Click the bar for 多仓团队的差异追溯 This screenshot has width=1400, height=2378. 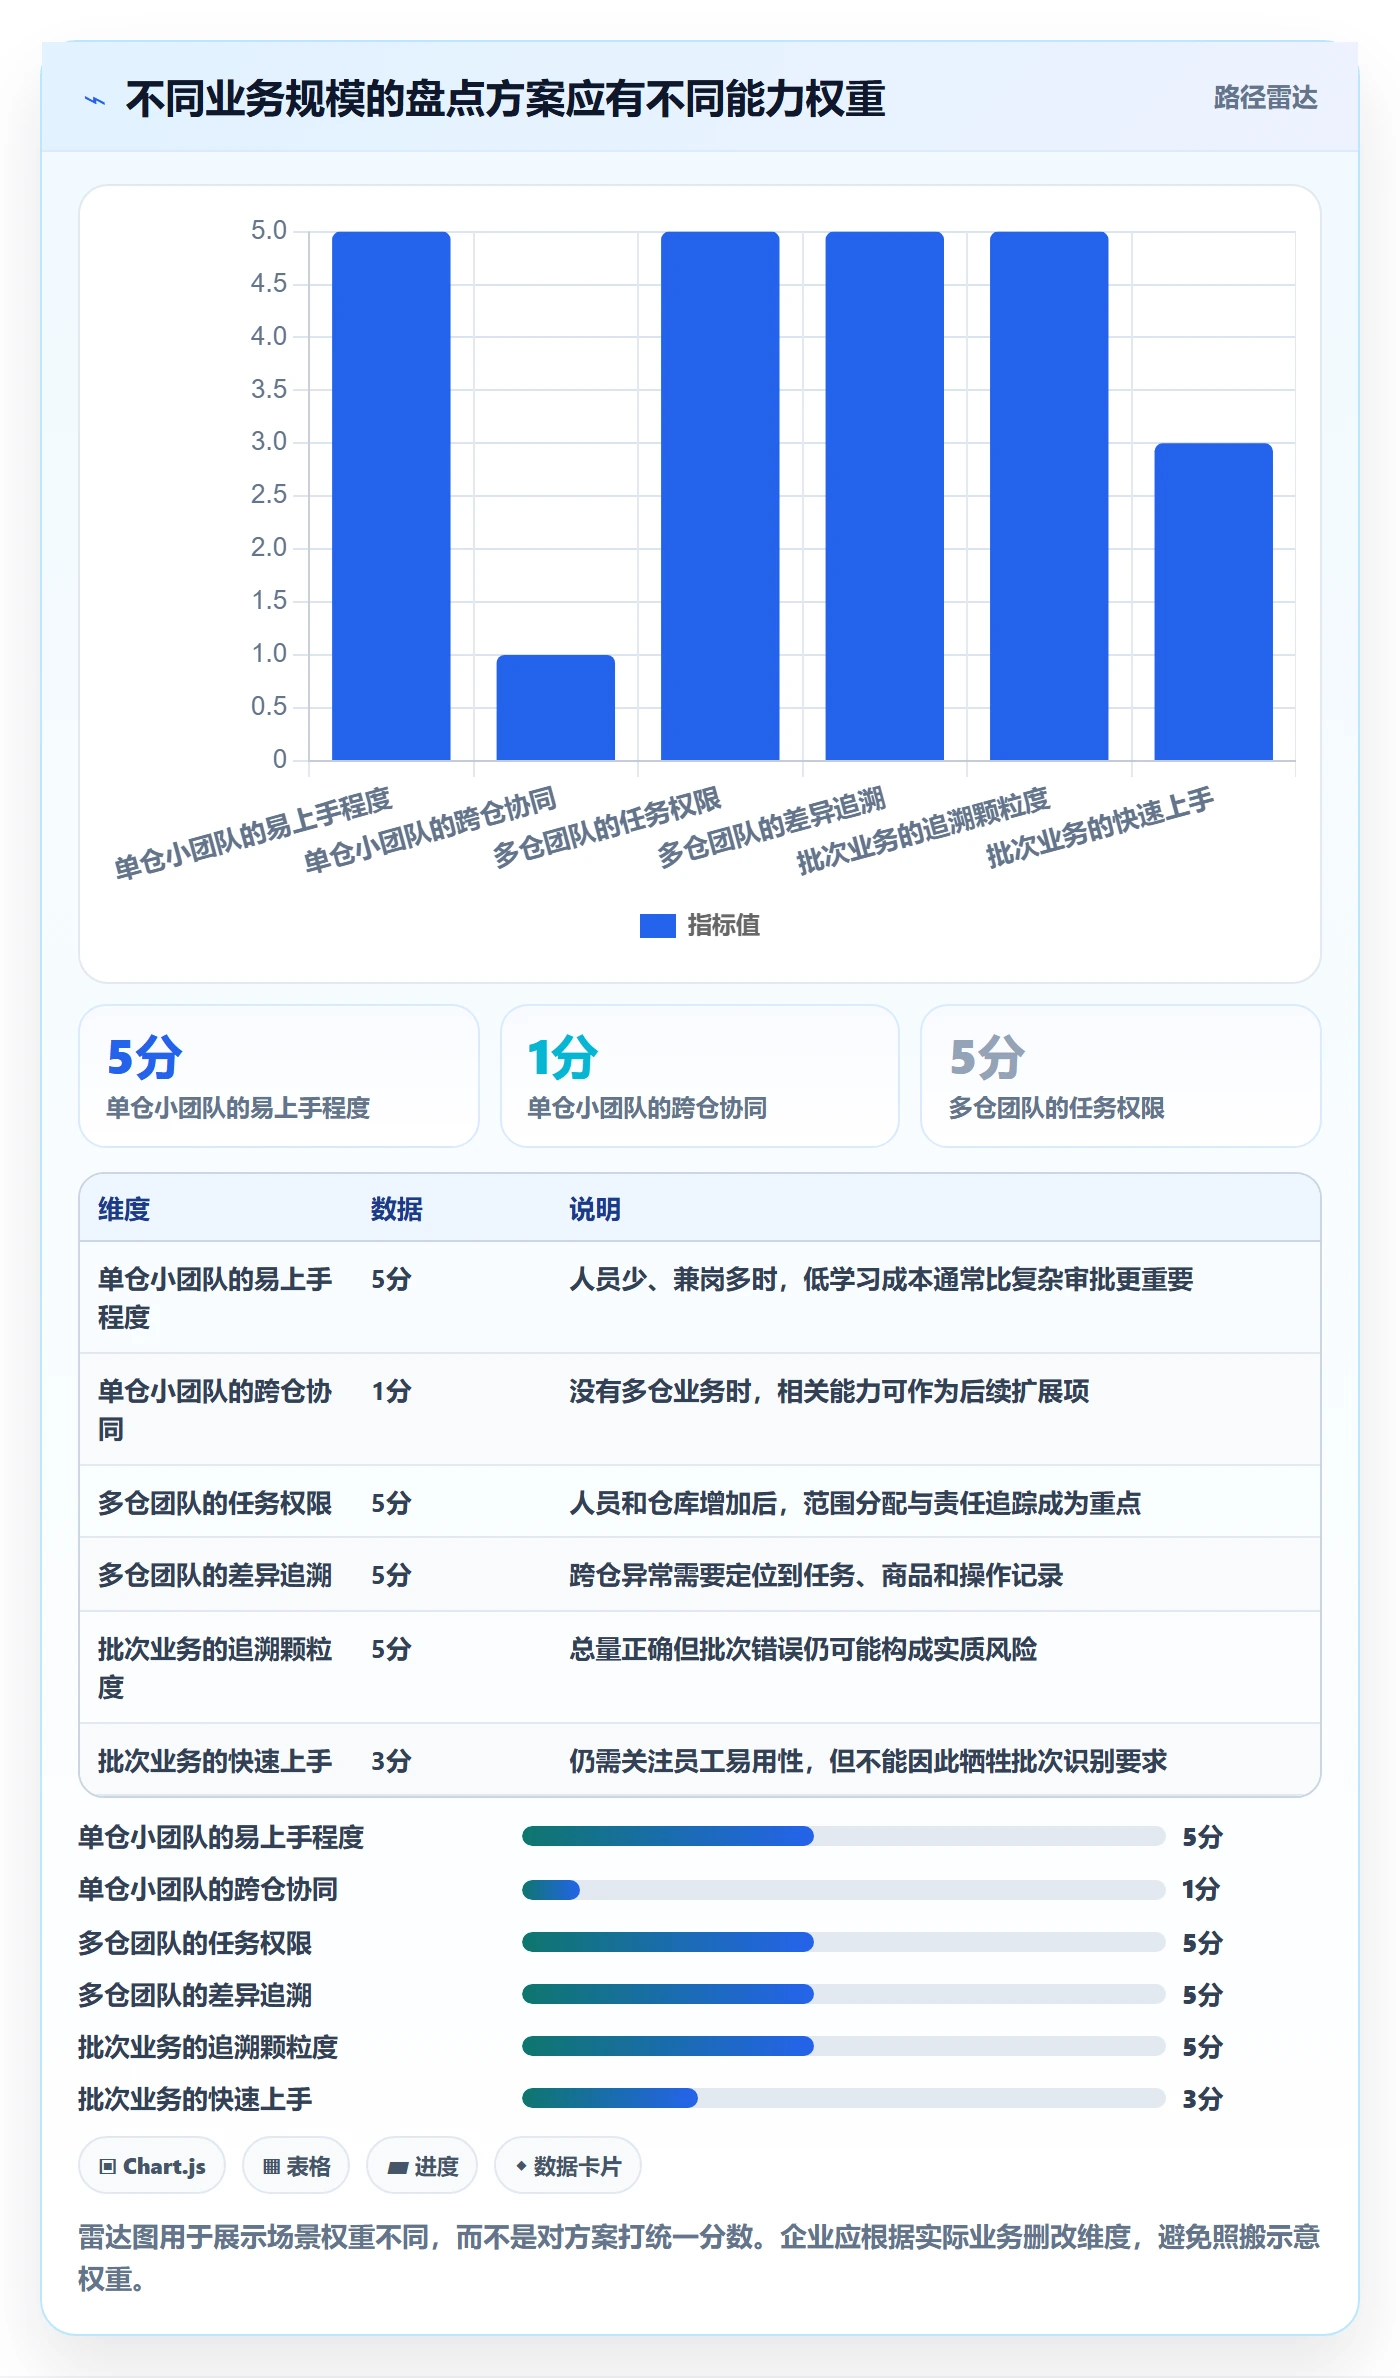tap(884, 495)
